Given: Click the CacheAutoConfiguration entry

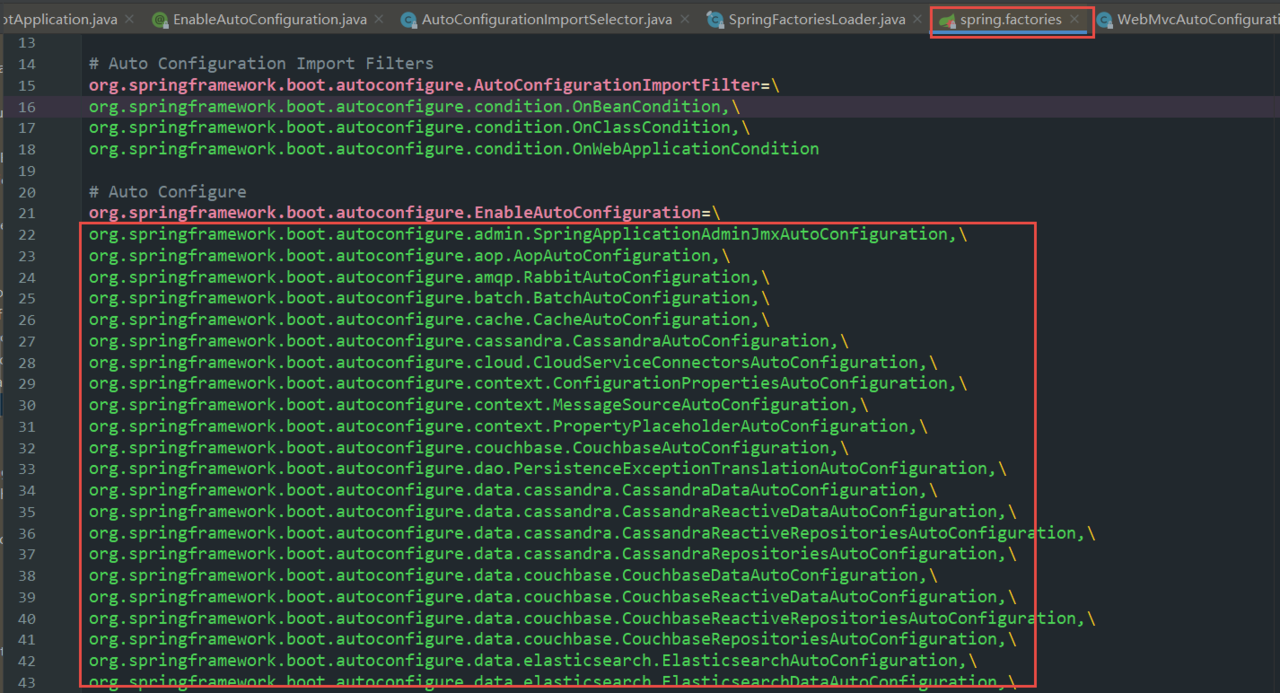Looking at the screenshot, I should (x=428, y=320).
